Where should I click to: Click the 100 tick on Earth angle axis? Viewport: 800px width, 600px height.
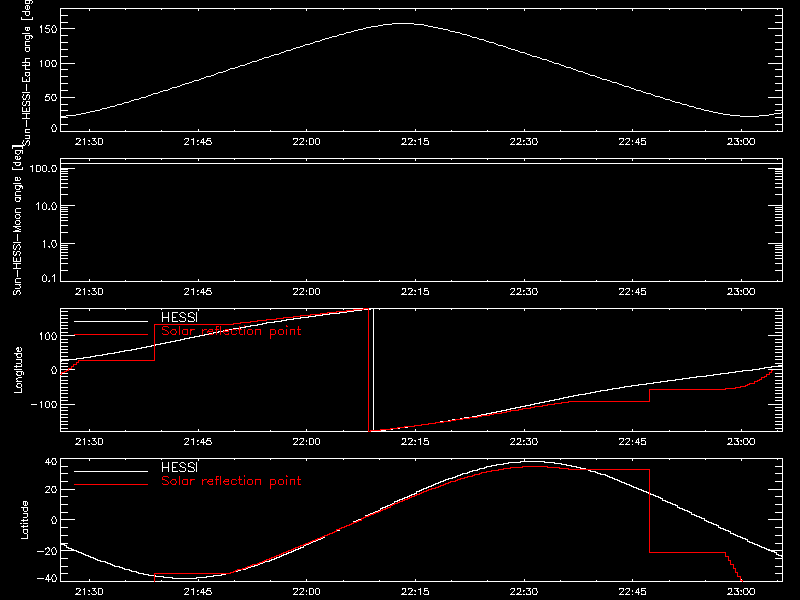click(49, 63)
